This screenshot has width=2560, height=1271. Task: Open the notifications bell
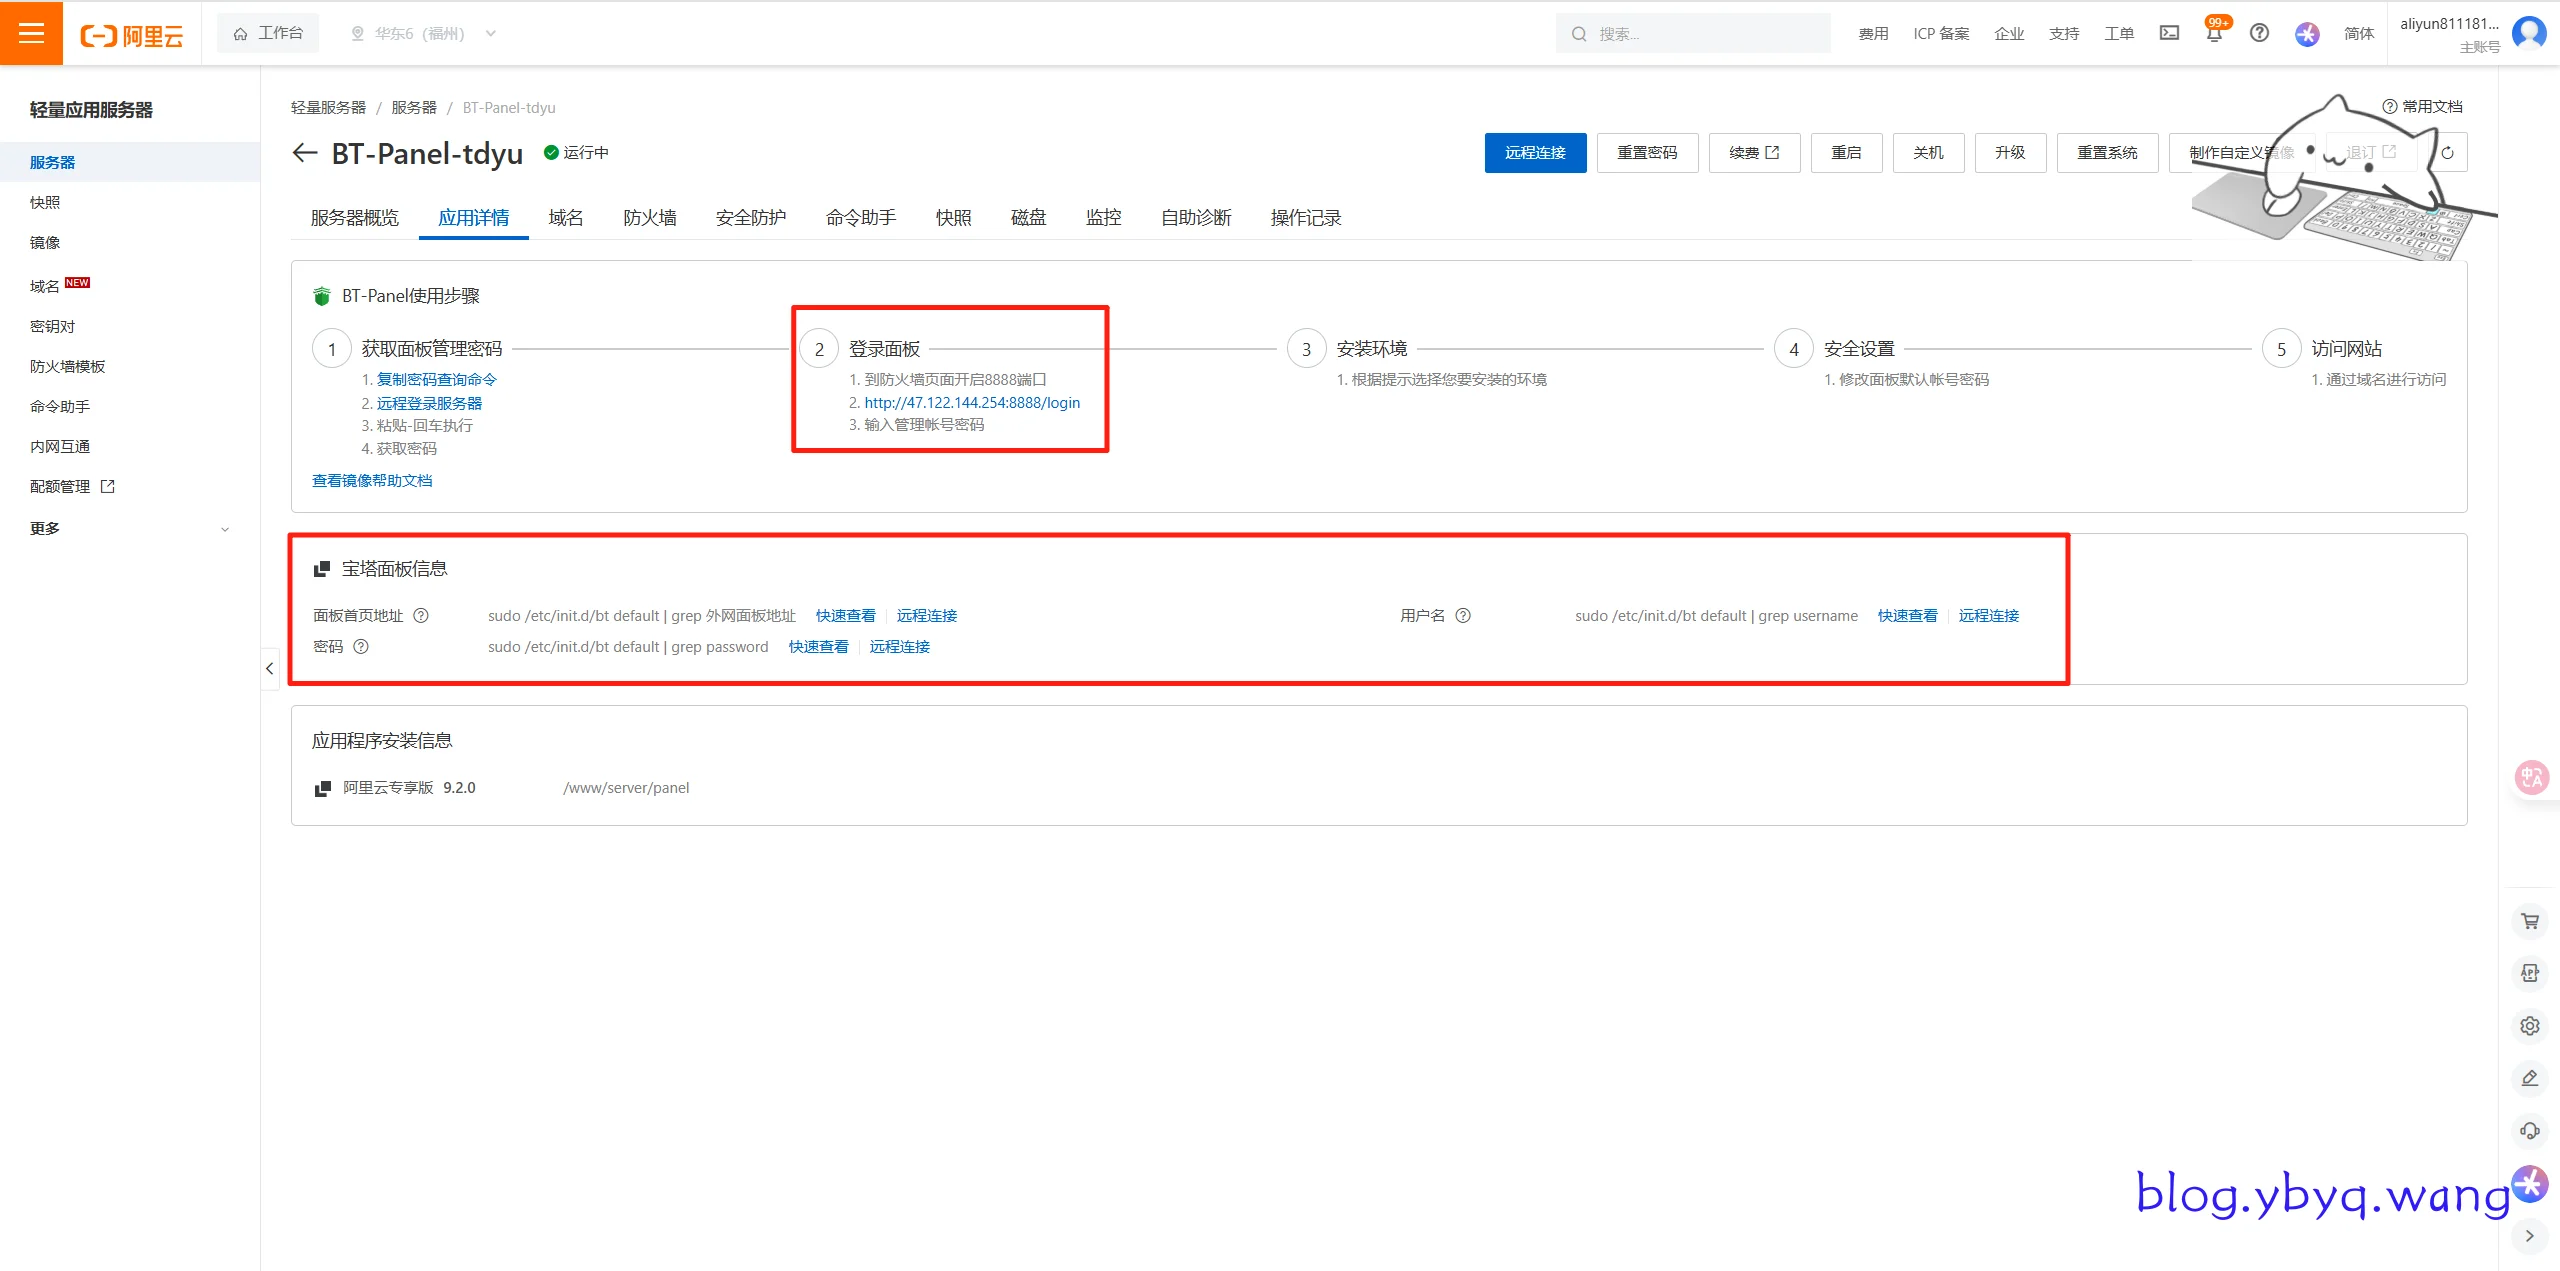[x=2214, y=34]
